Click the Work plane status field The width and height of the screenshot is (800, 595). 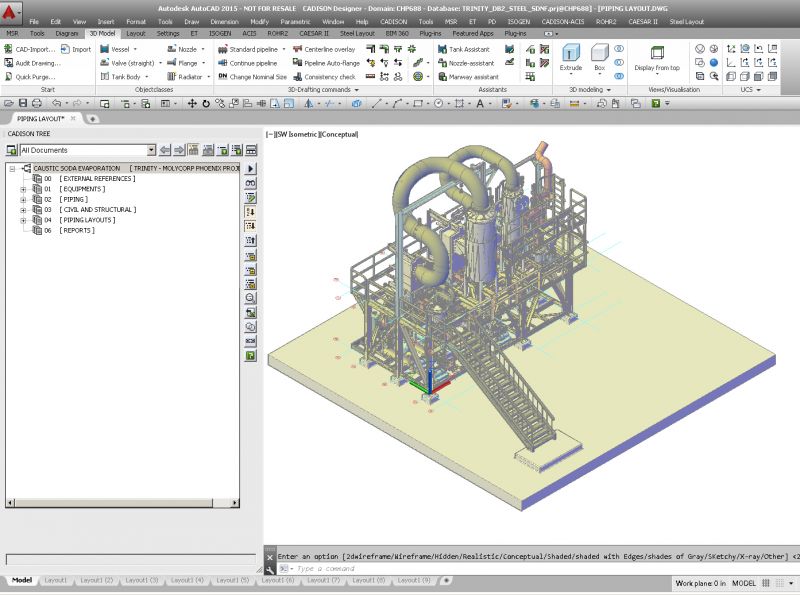coord(700,583)
